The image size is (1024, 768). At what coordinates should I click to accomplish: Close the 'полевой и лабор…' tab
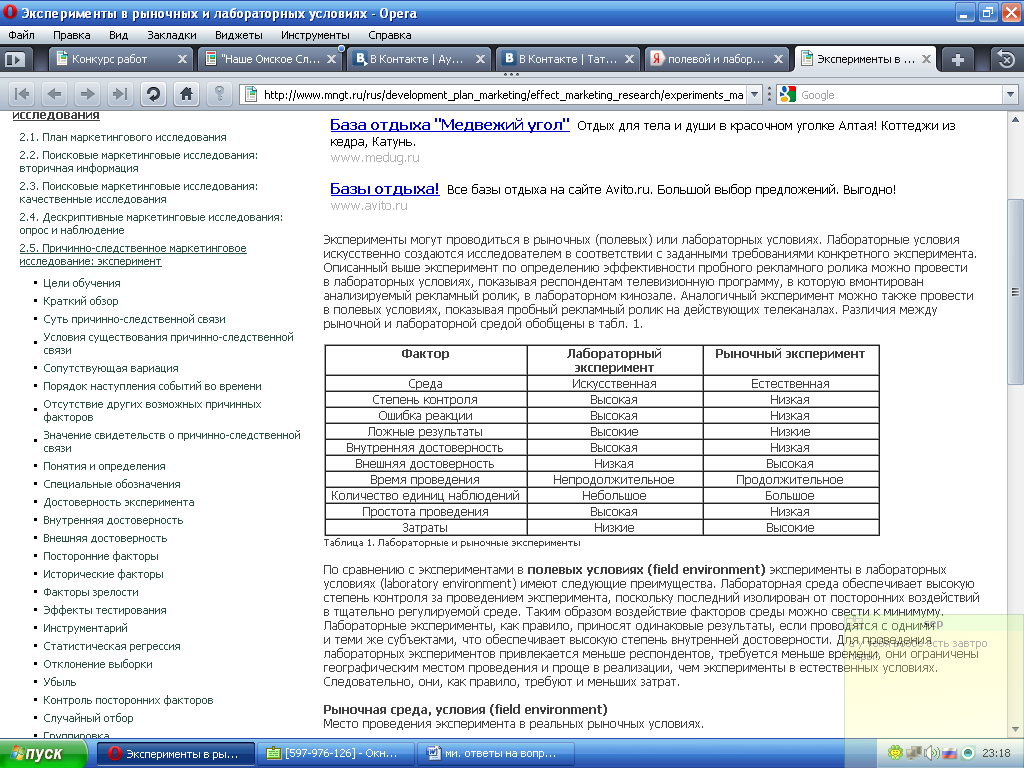778,59
